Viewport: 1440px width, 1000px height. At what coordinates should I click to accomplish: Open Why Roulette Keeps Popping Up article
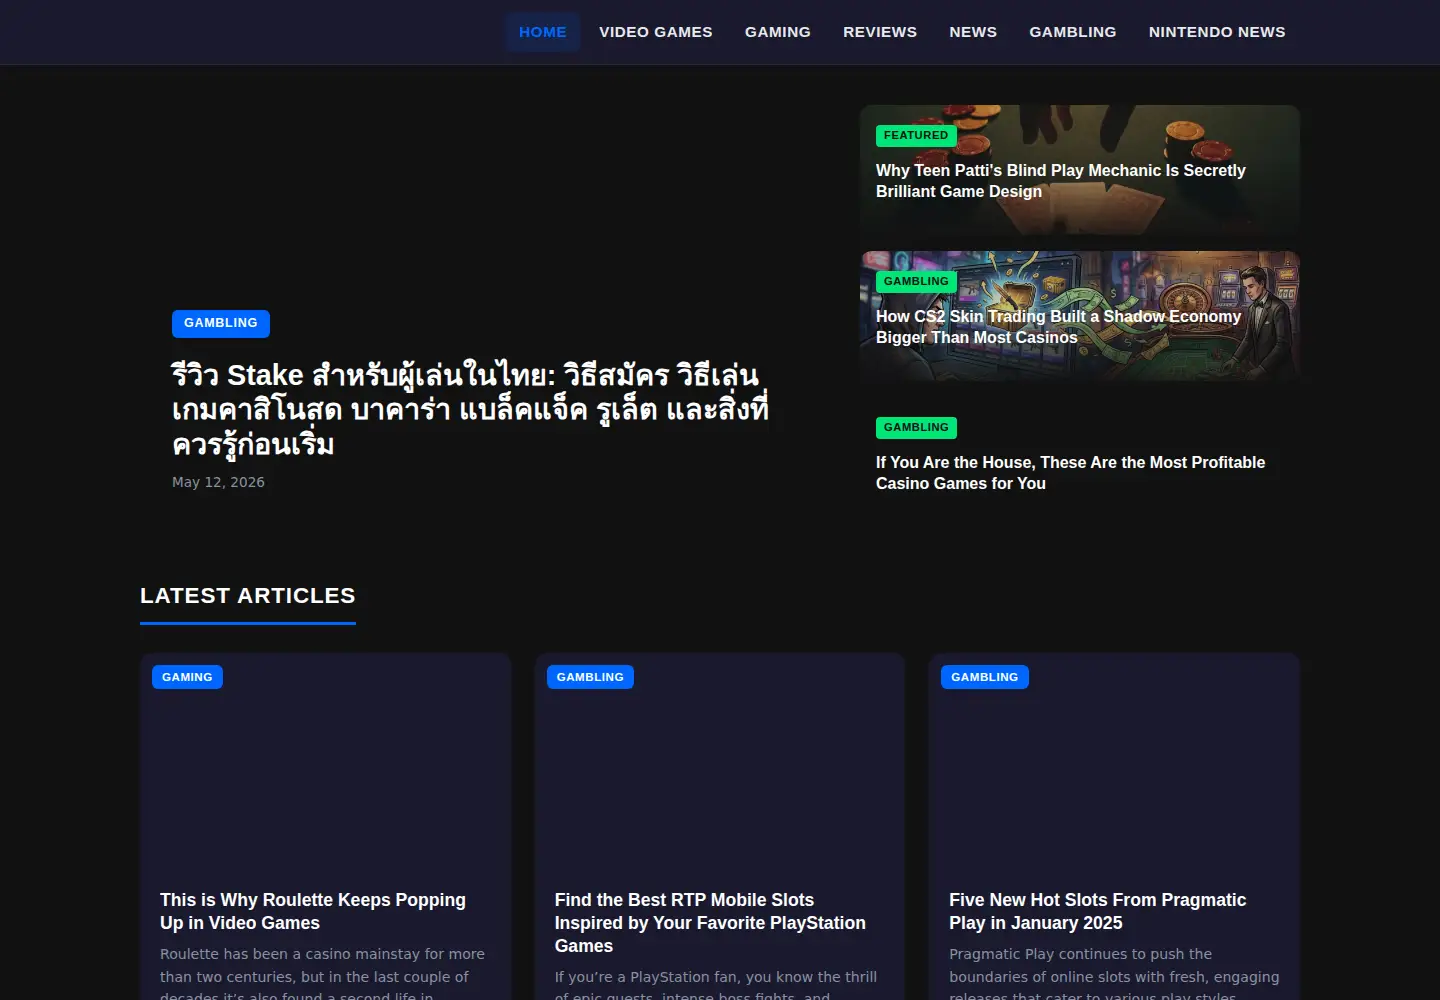(x=313, y=911)
